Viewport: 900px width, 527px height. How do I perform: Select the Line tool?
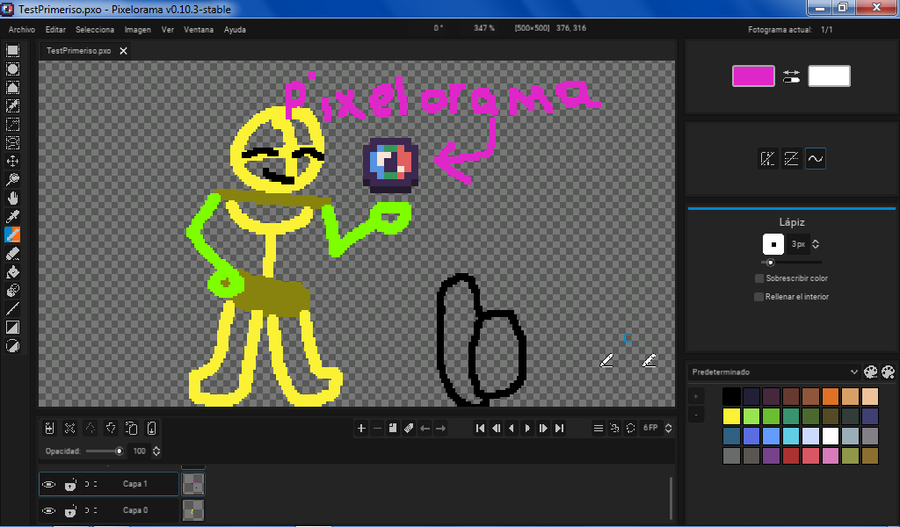point(13,309)
